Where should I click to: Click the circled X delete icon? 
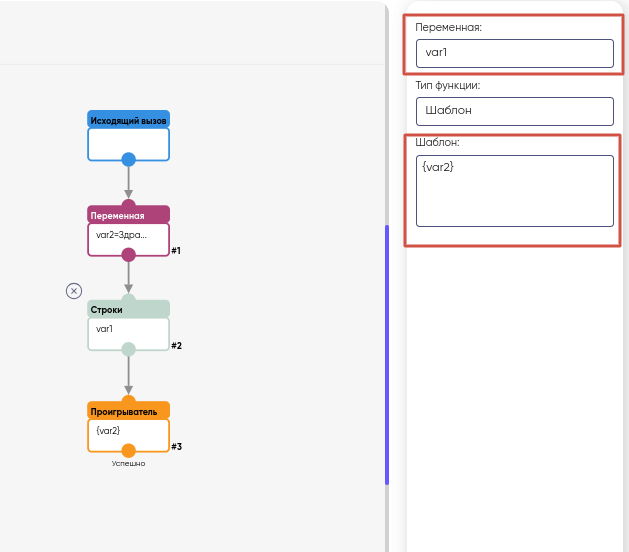tap(74, 290)
